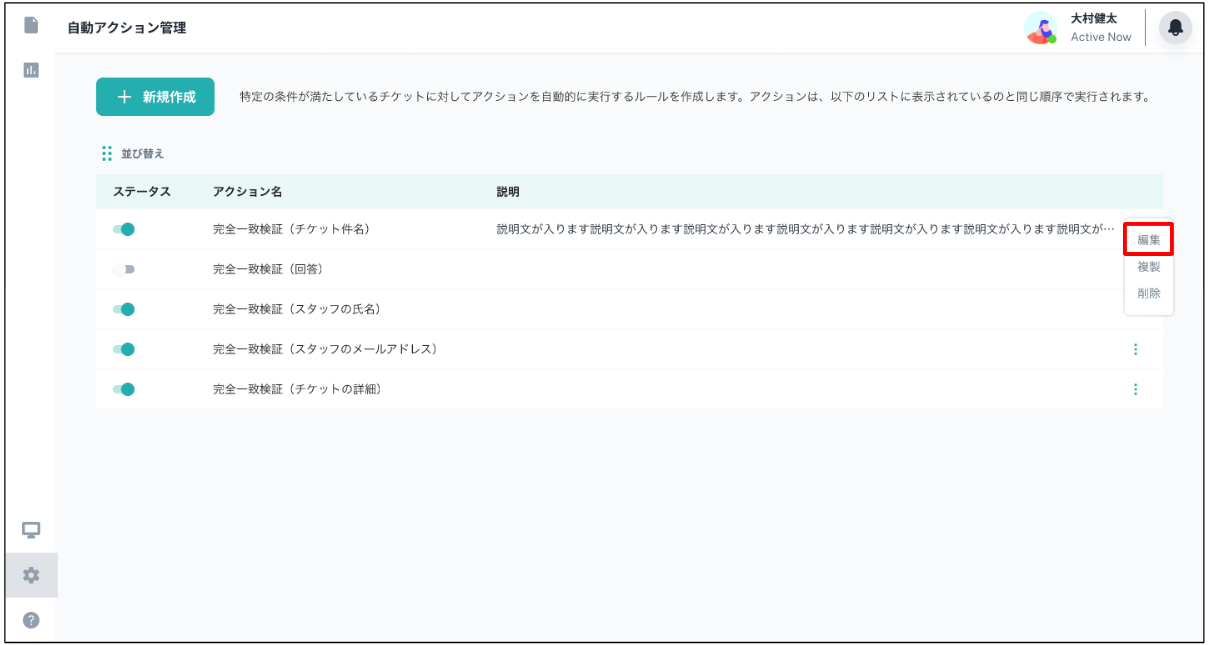Open the monitor icon in the sidebar
The width and height of the screenshot is (1208, 645).
pyautogui.click(x=31, y=529)
